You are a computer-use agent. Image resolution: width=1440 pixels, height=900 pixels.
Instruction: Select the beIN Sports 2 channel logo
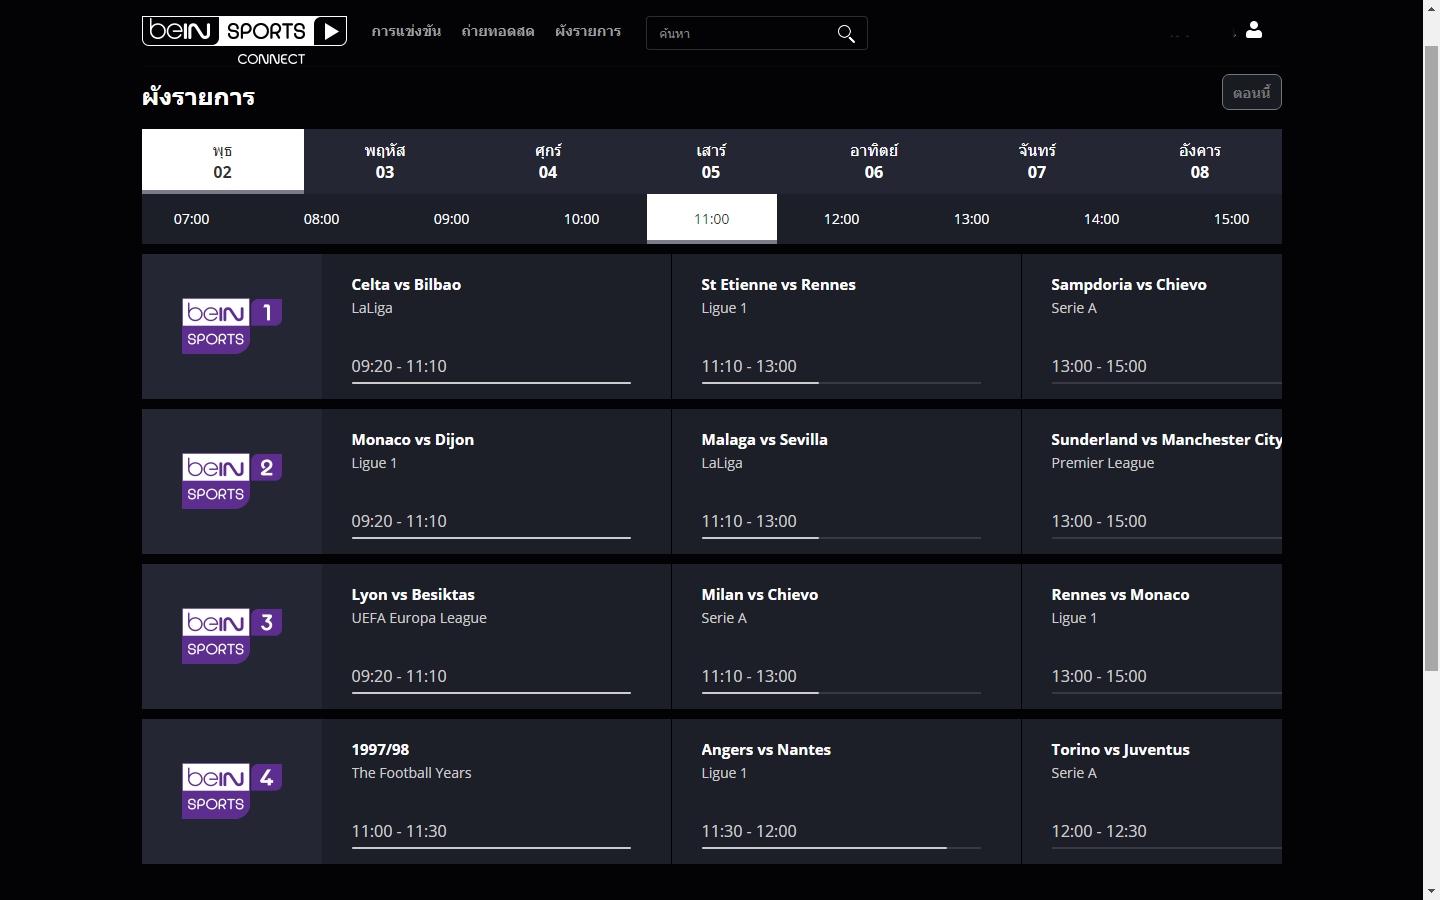[x=232, y=481]
